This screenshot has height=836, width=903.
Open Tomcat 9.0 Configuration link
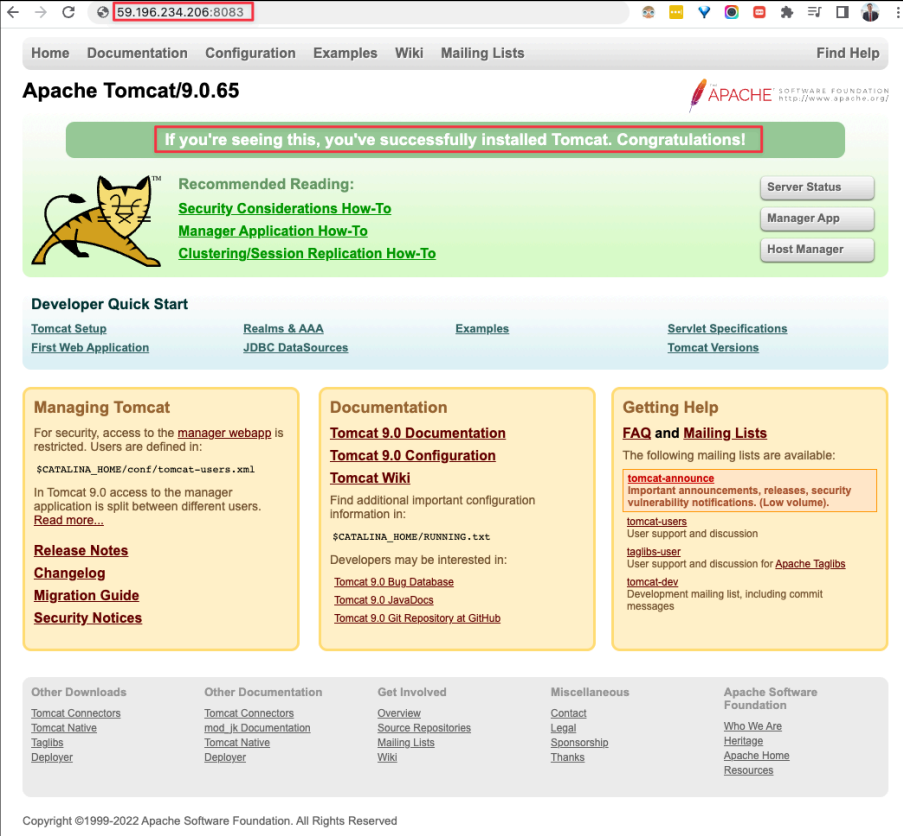tap(412, 455)
